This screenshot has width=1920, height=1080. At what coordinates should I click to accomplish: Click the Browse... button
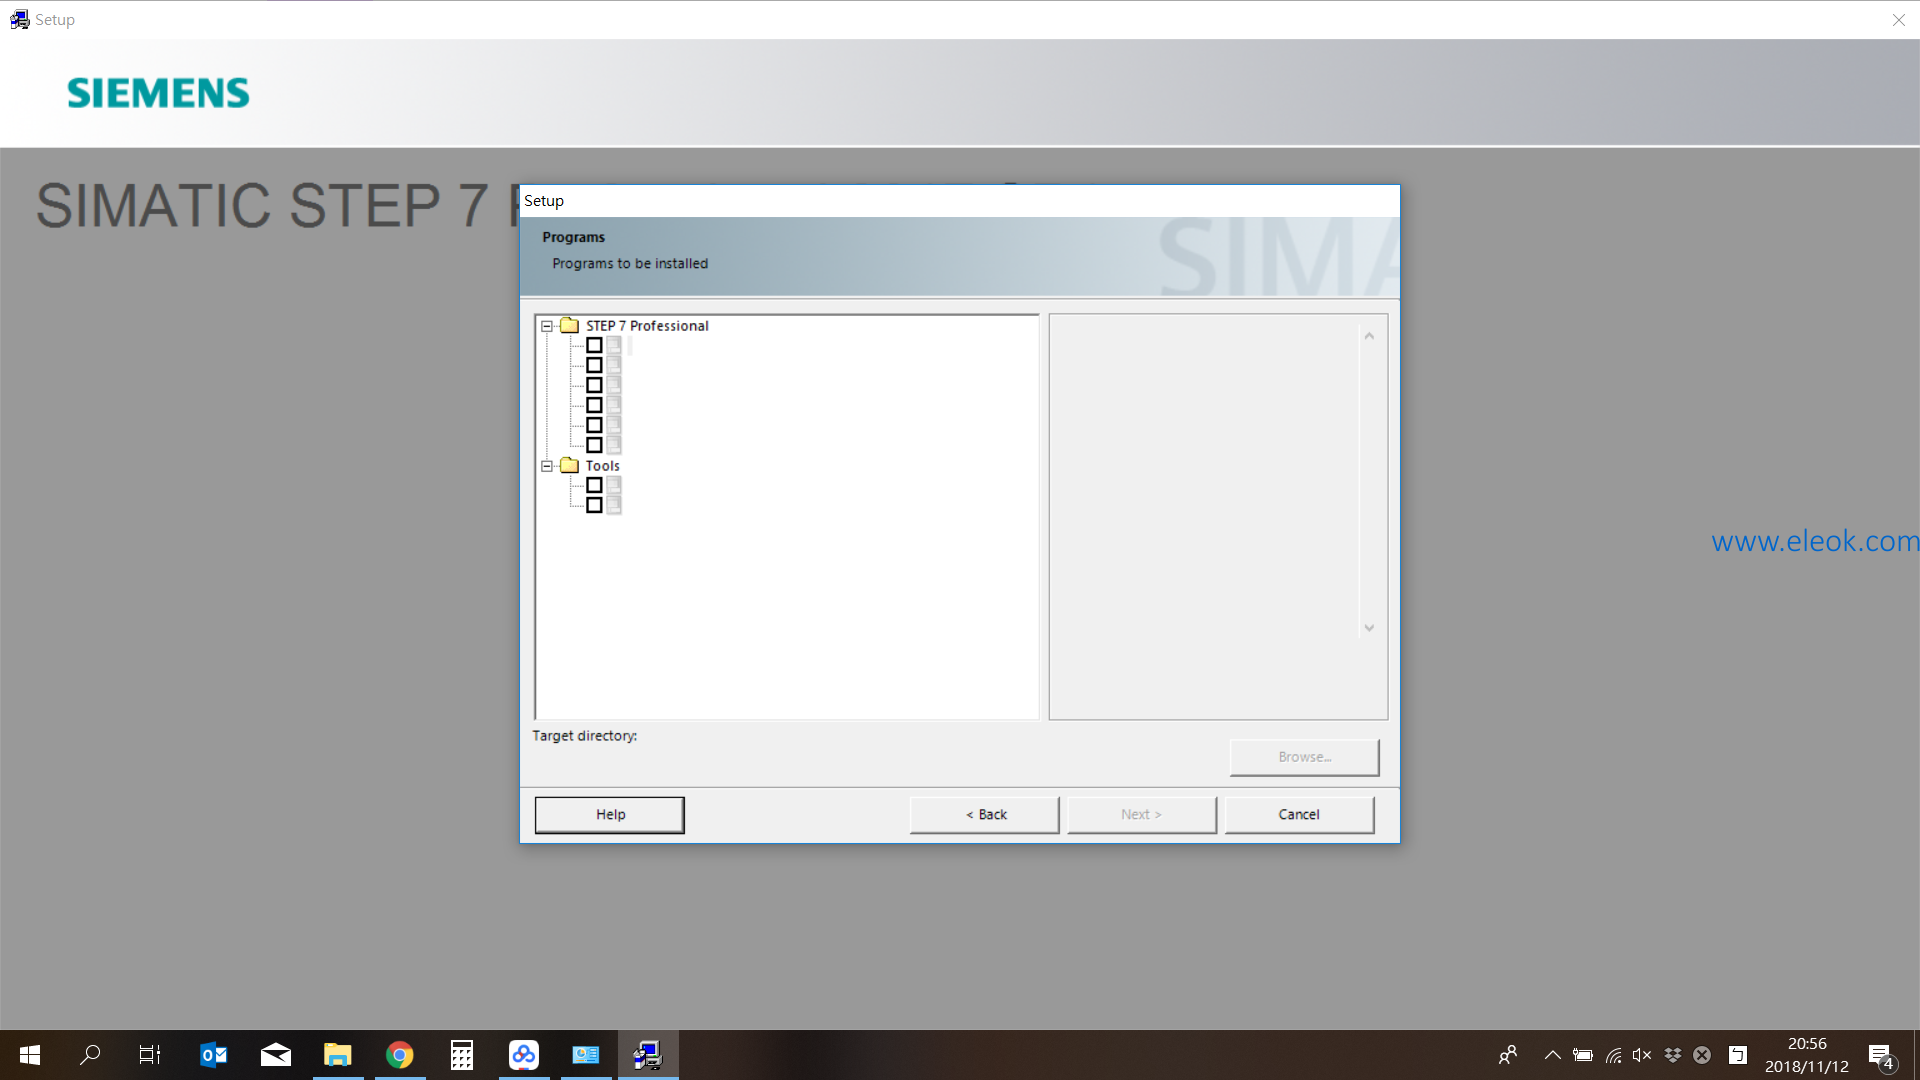pyautogui.click(x=1305, y=757)
